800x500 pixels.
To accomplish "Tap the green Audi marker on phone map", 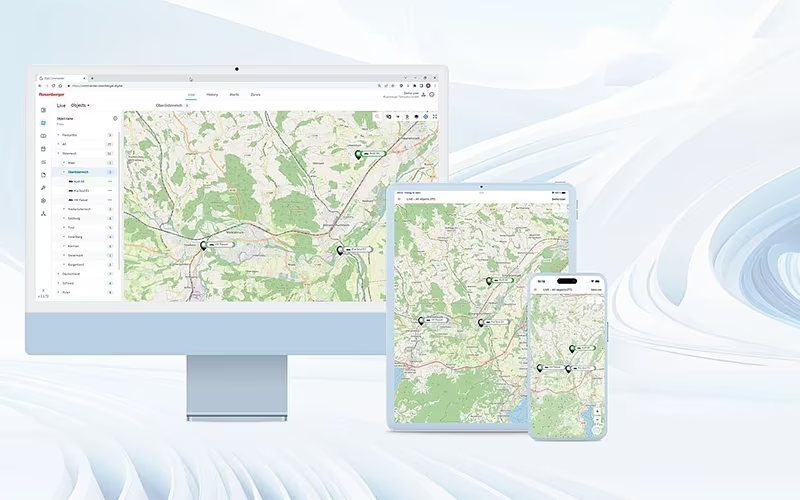I will (583, 348).
